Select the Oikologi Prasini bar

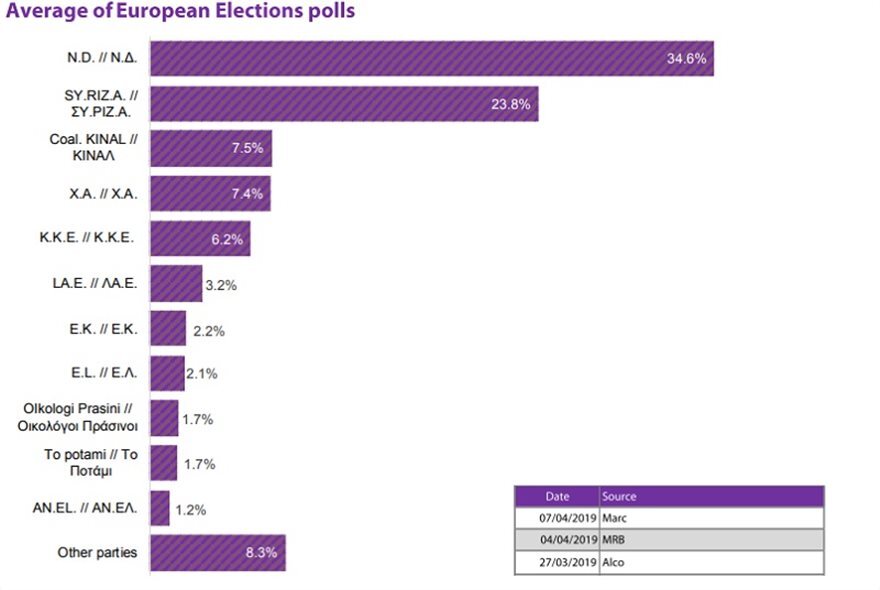pyautogui.click(x=164, y=418)
